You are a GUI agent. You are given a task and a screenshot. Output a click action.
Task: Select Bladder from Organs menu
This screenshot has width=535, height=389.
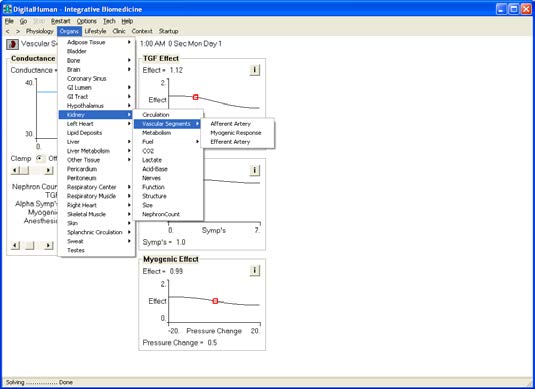tap(97, 51)
